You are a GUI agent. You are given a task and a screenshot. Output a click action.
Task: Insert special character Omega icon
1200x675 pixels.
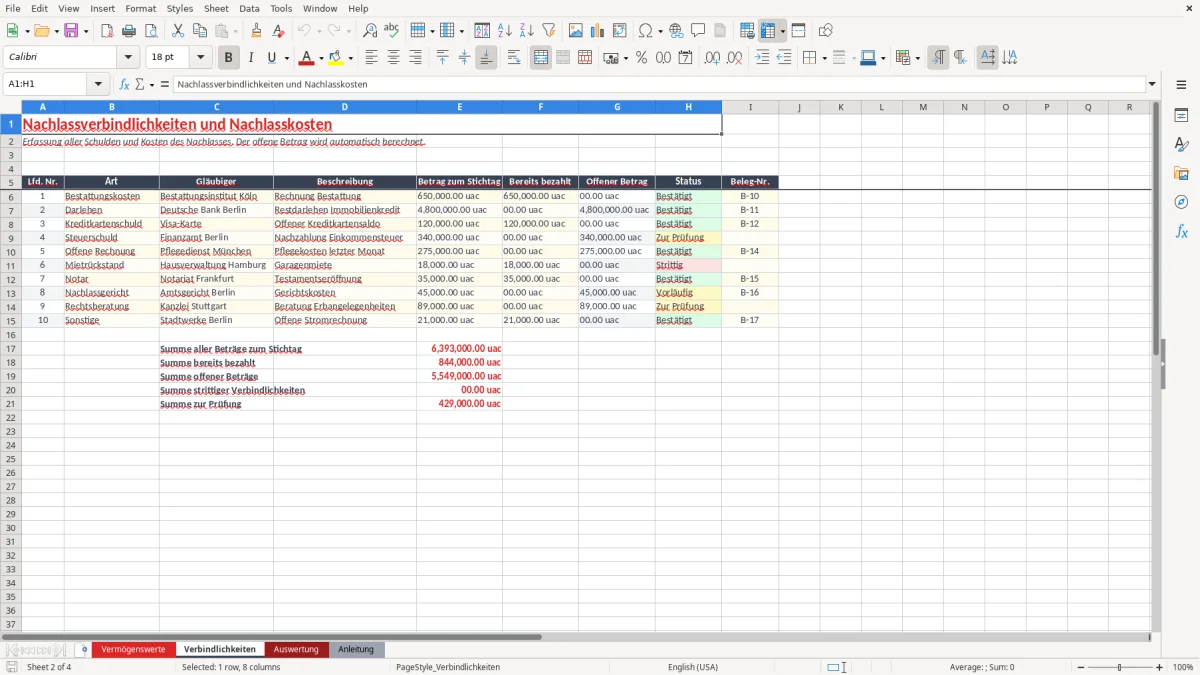645,31
